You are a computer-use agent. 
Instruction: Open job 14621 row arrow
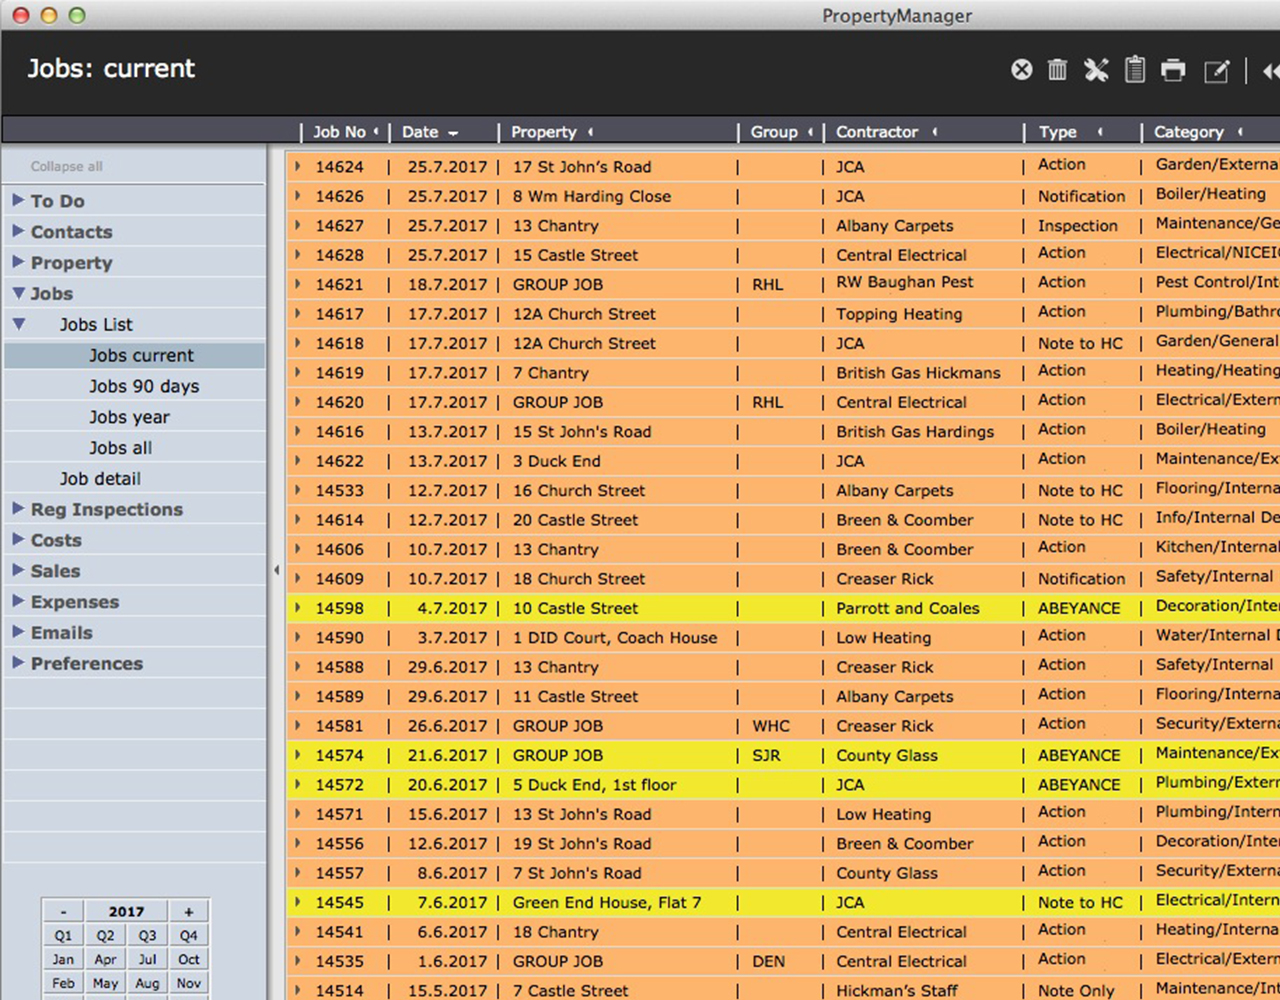297,284
